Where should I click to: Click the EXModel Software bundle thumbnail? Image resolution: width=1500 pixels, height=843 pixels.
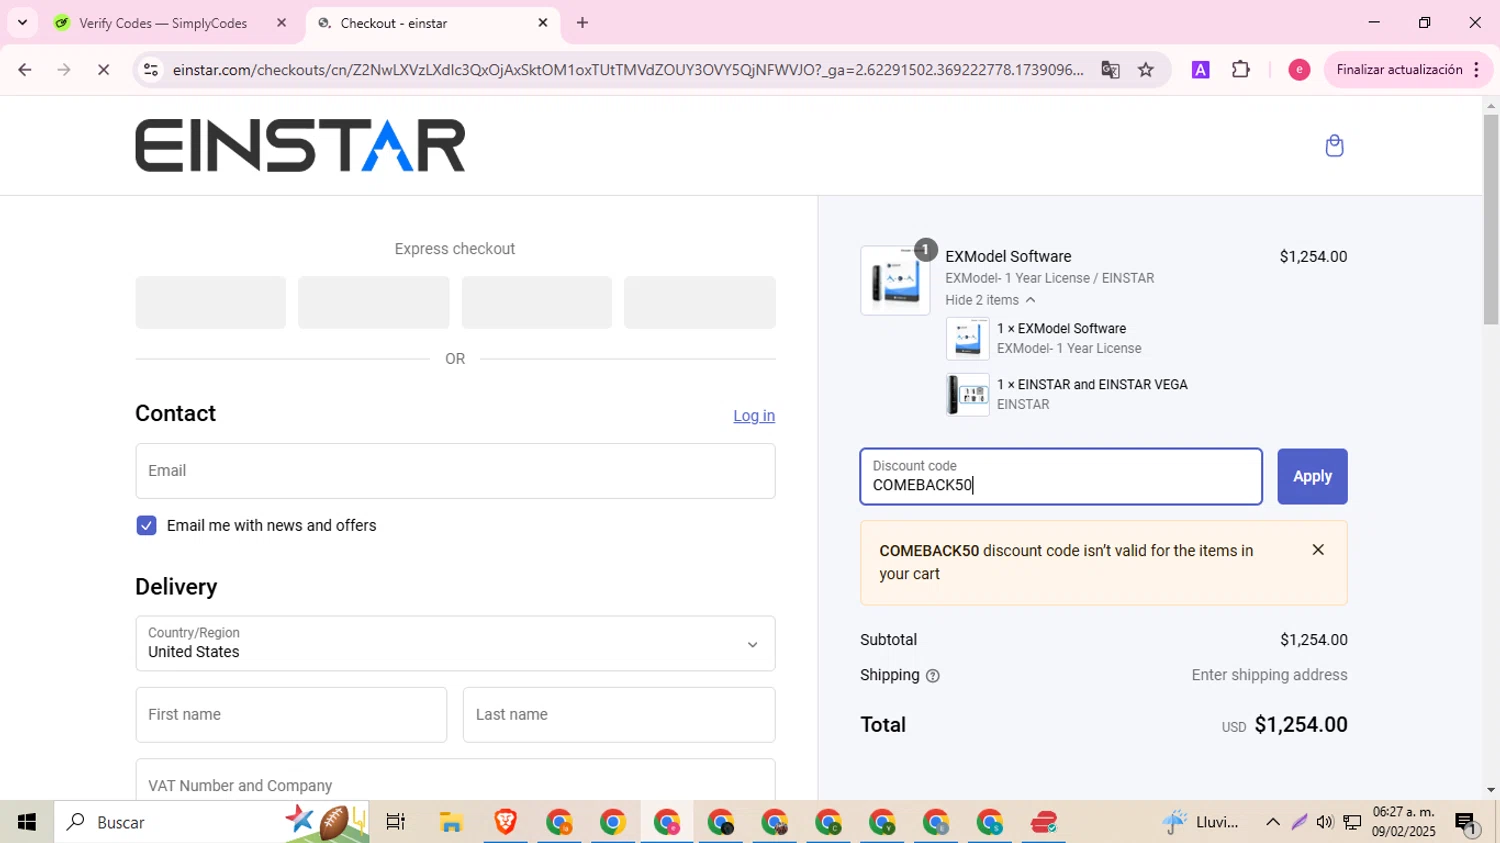895,281
